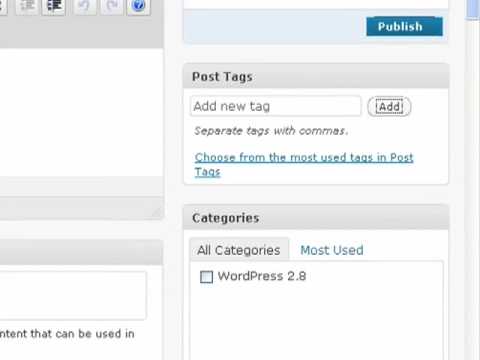Screen dimensions: 480x360
Task: Click the blue Help icon in editor toolbar
Action: 138,6
